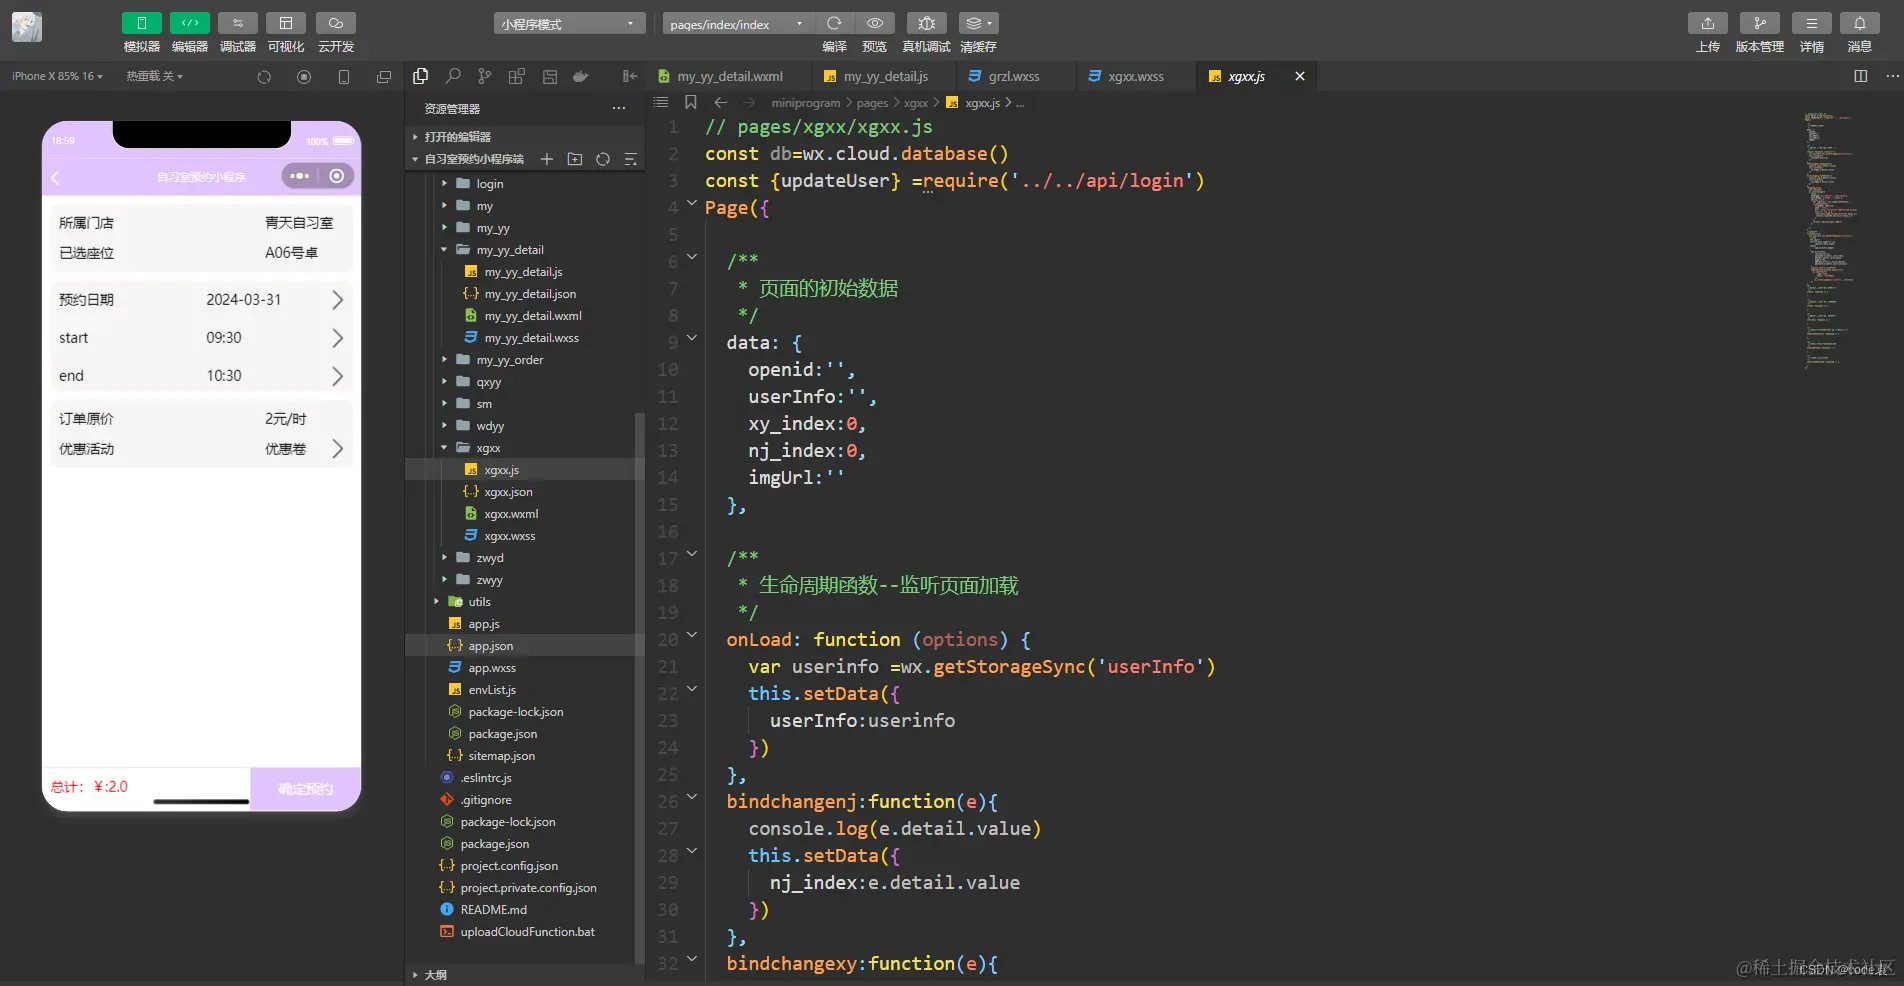Open the messages (消息) bell
The width and height of the screenshot is (1904, 986).
pos(1859,23)
